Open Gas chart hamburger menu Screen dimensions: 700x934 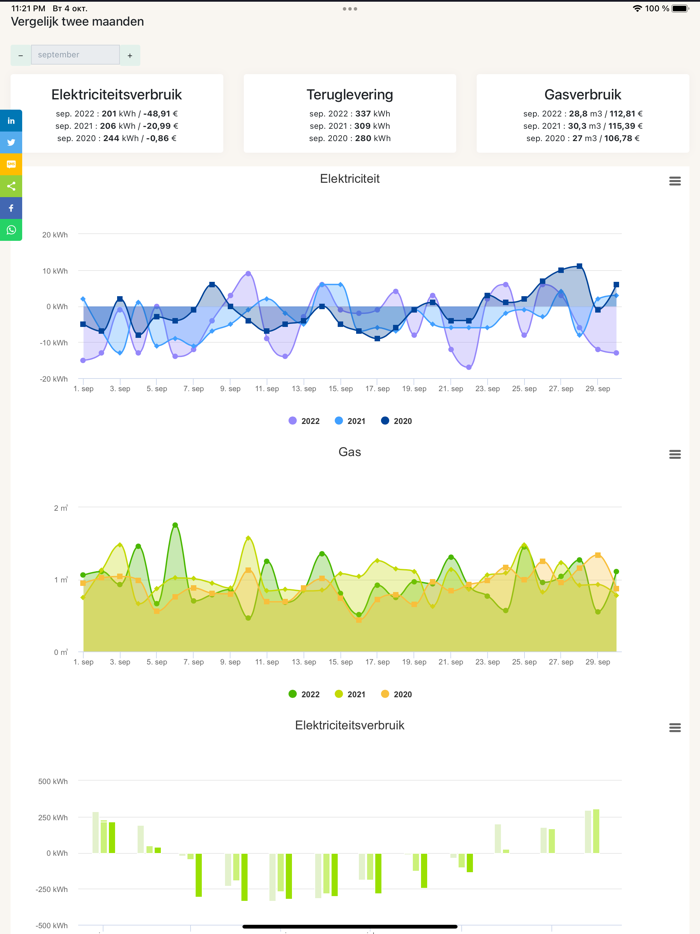(674, 454)
